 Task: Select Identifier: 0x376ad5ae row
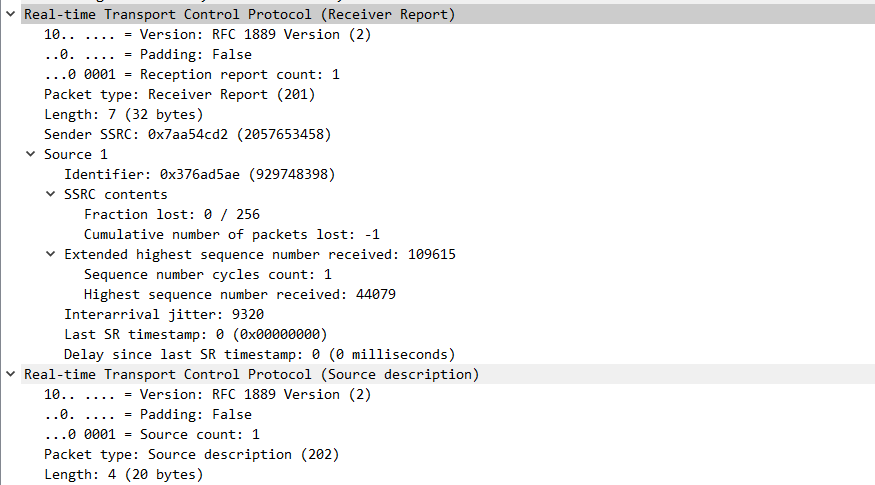point(200,174)
